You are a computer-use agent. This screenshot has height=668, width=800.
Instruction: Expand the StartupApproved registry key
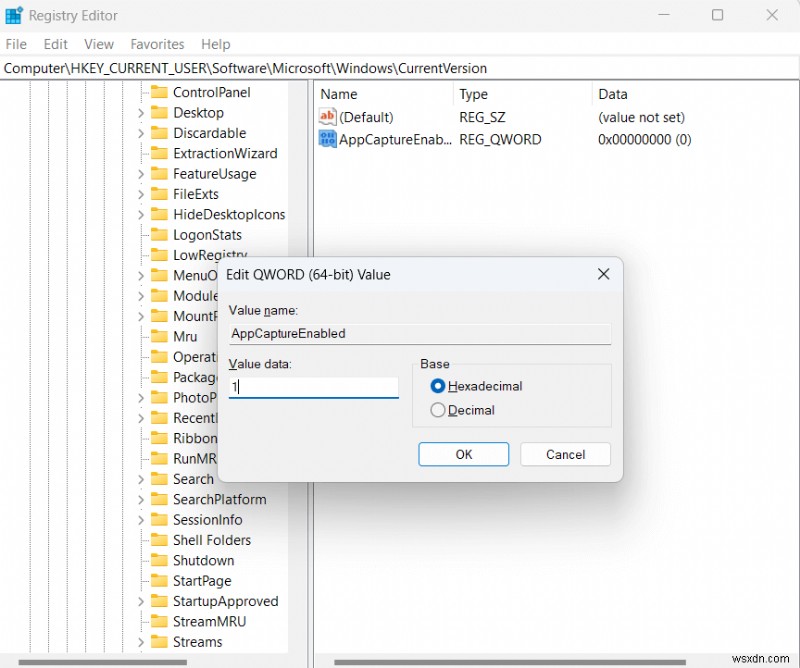pos(142,601)
